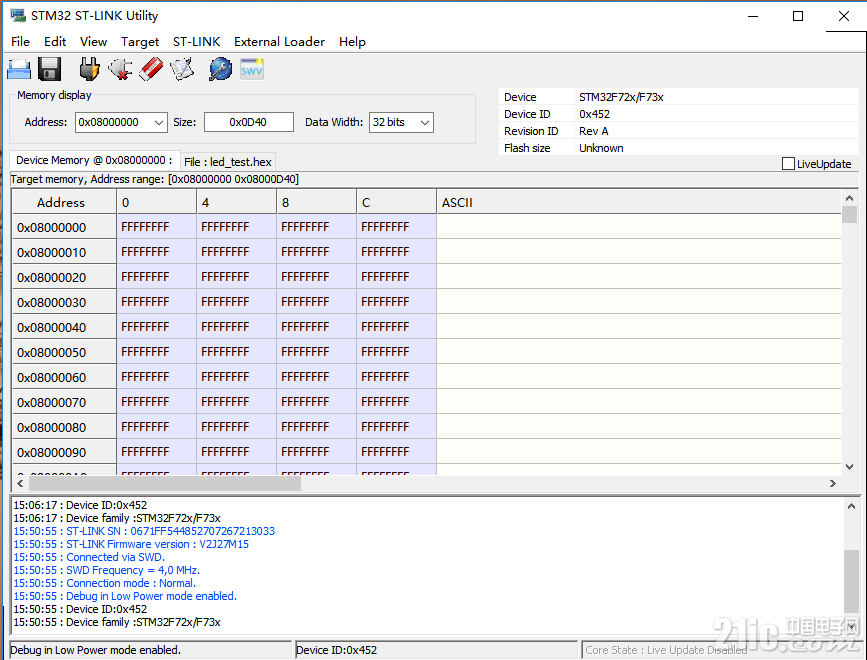867x660 pixels.
Task: Open the SWV viewer icon
Action: tap(252, 70)
